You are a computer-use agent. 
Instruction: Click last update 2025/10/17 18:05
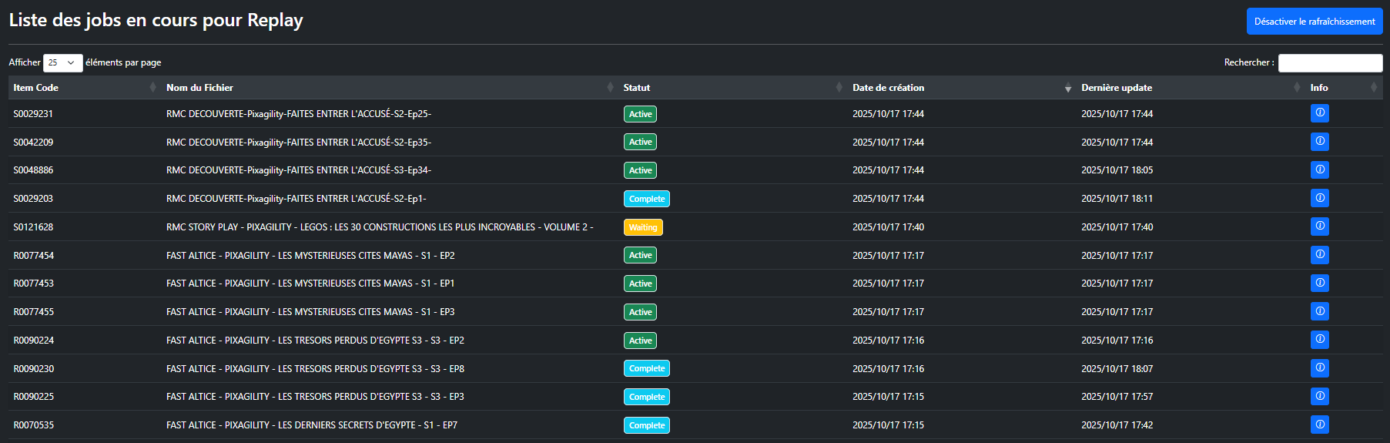tap(1117, 170)
